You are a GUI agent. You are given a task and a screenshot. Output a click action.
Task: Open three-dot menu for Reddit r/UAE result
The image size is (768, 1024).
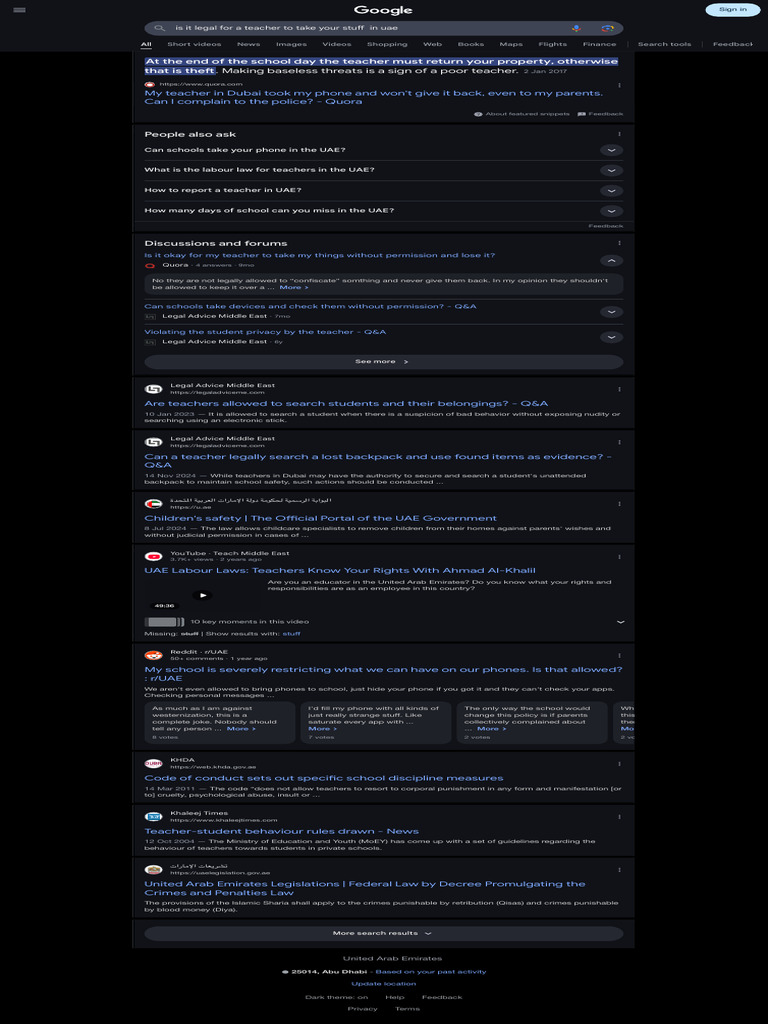(619, 656)
